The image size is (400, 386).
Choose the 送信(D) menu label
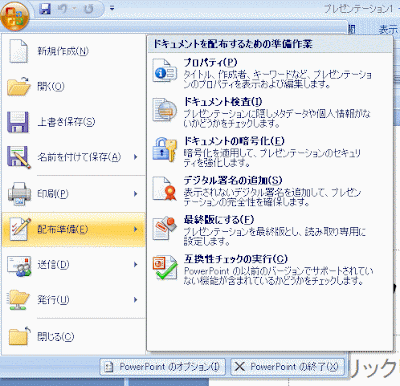(x=53, y=265)
